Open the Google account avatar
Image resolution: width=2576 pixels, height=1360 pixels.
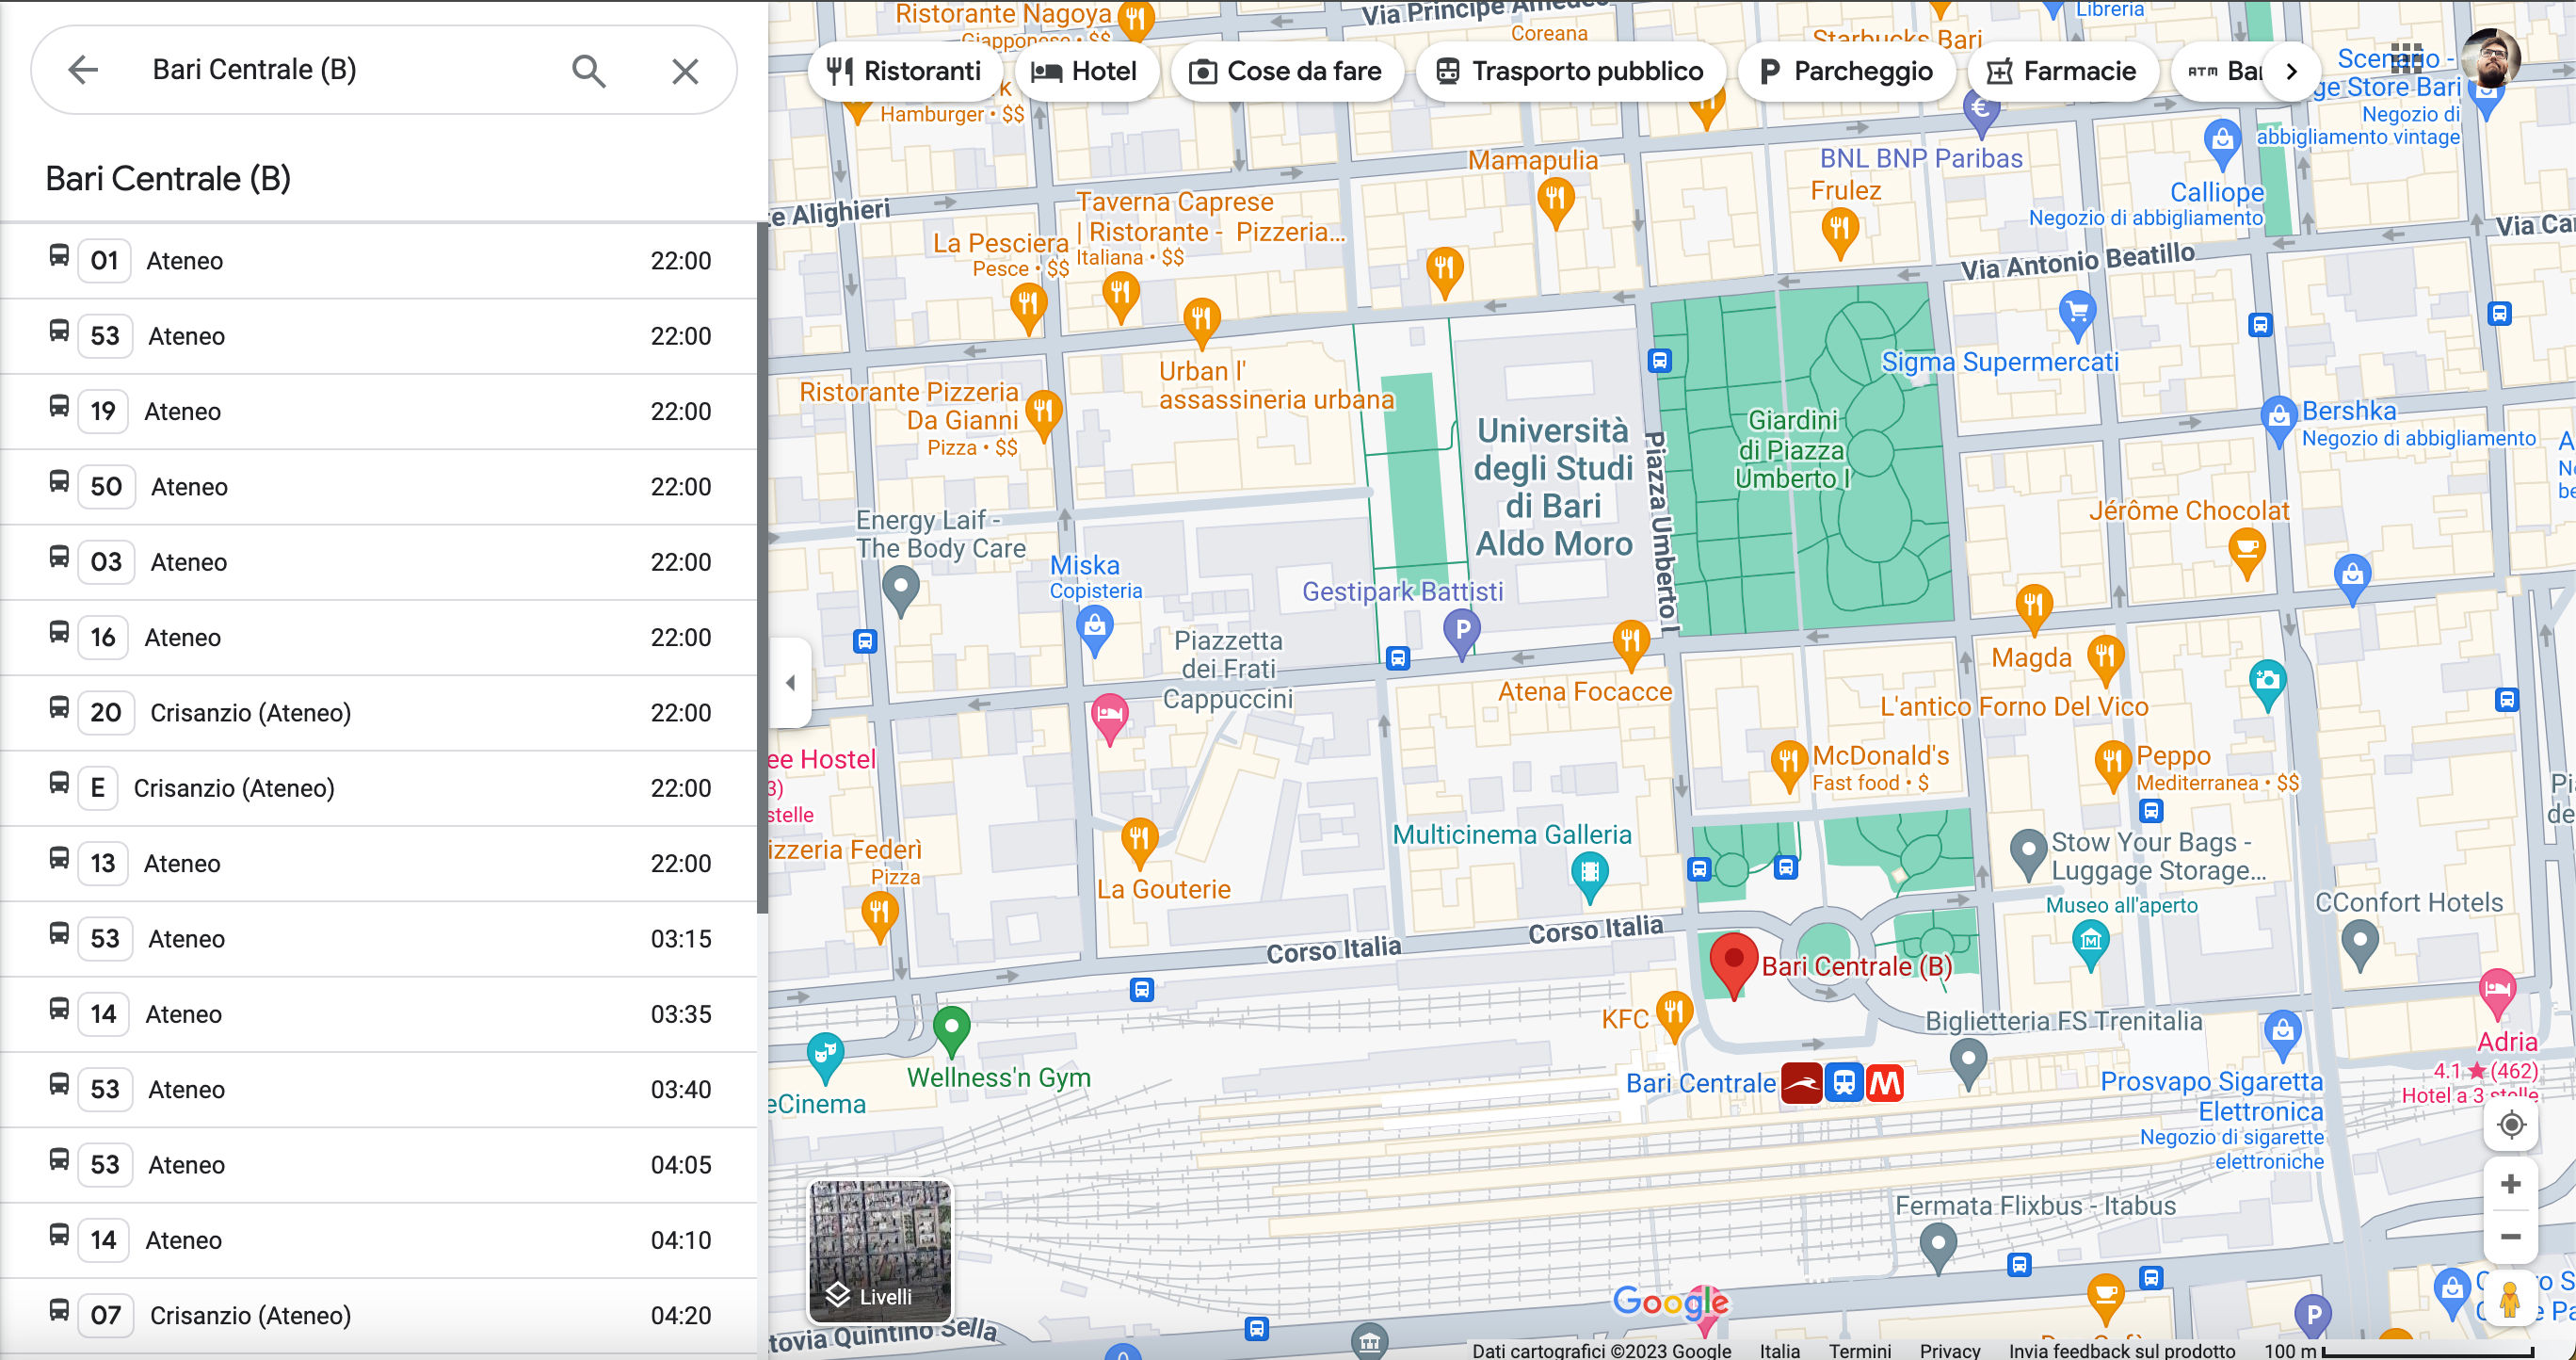(x=2490, y=58)
